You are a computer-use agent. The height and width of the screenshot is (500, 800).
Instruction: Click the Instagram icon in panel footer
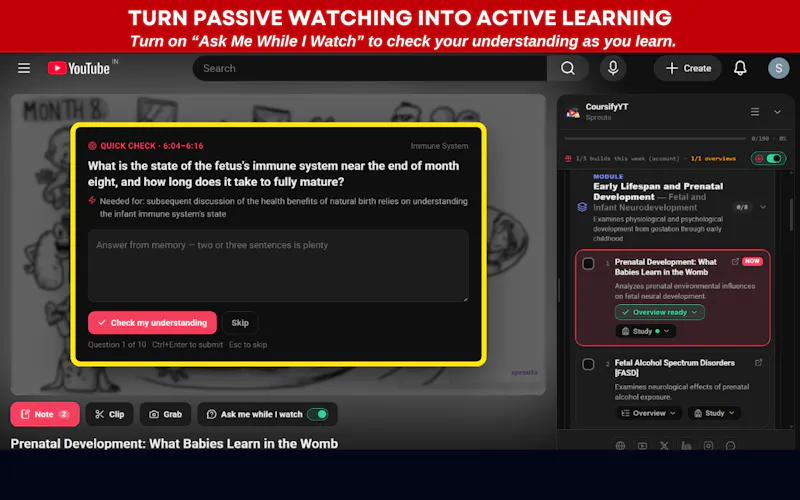pyautogui.click(x=708, y=445)
